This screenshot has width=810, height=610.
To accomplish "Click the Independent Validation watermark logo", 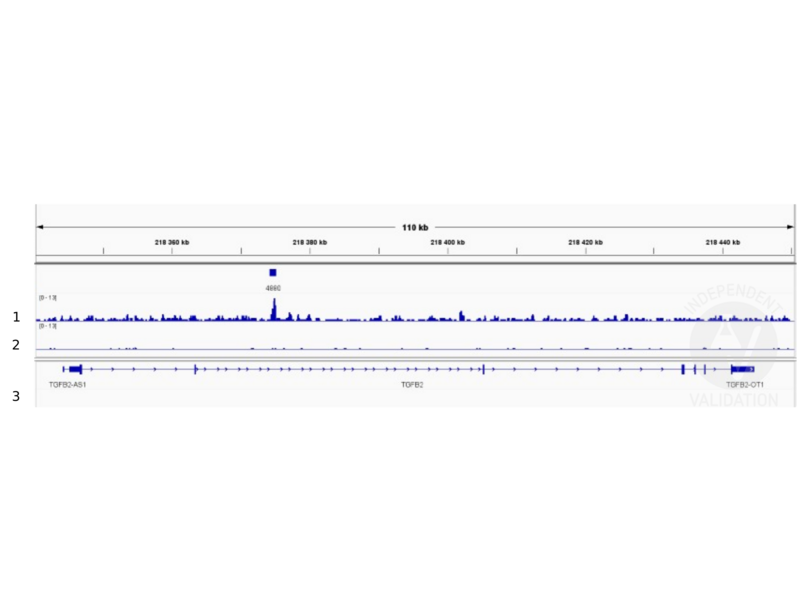I will tap(733, 345).
